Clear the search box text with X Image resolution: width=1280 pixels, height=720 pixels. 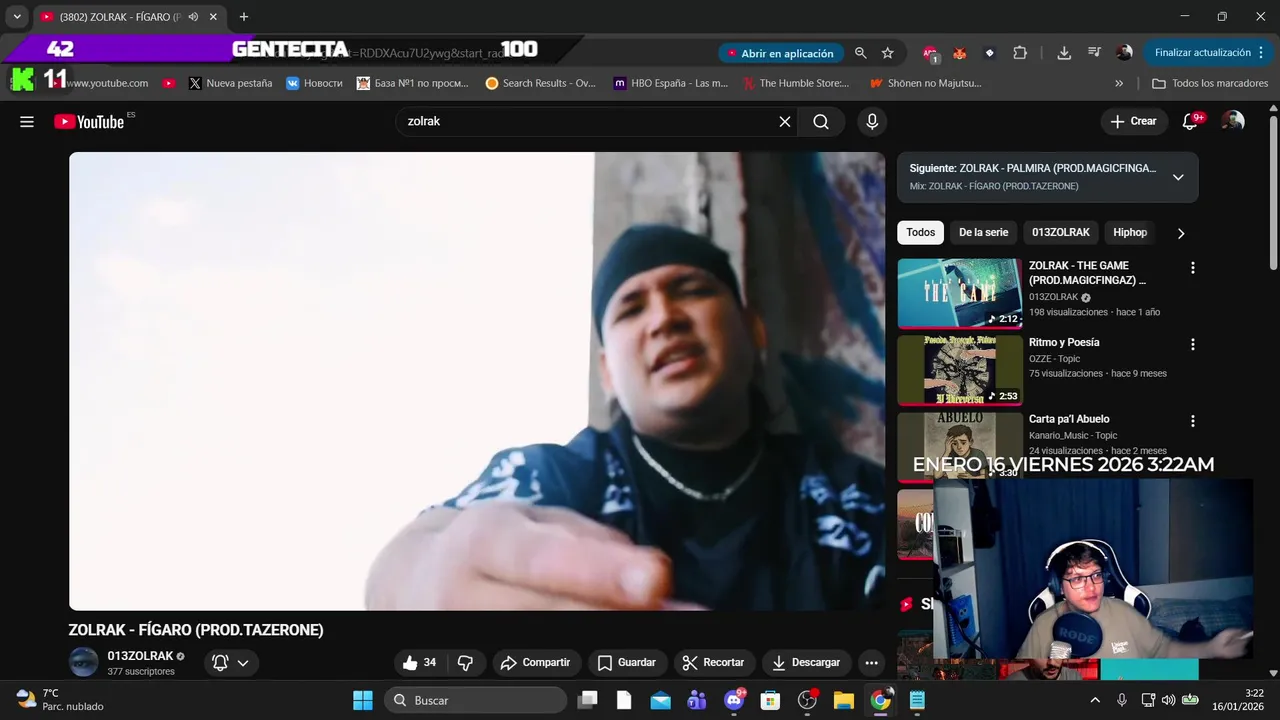785,122
